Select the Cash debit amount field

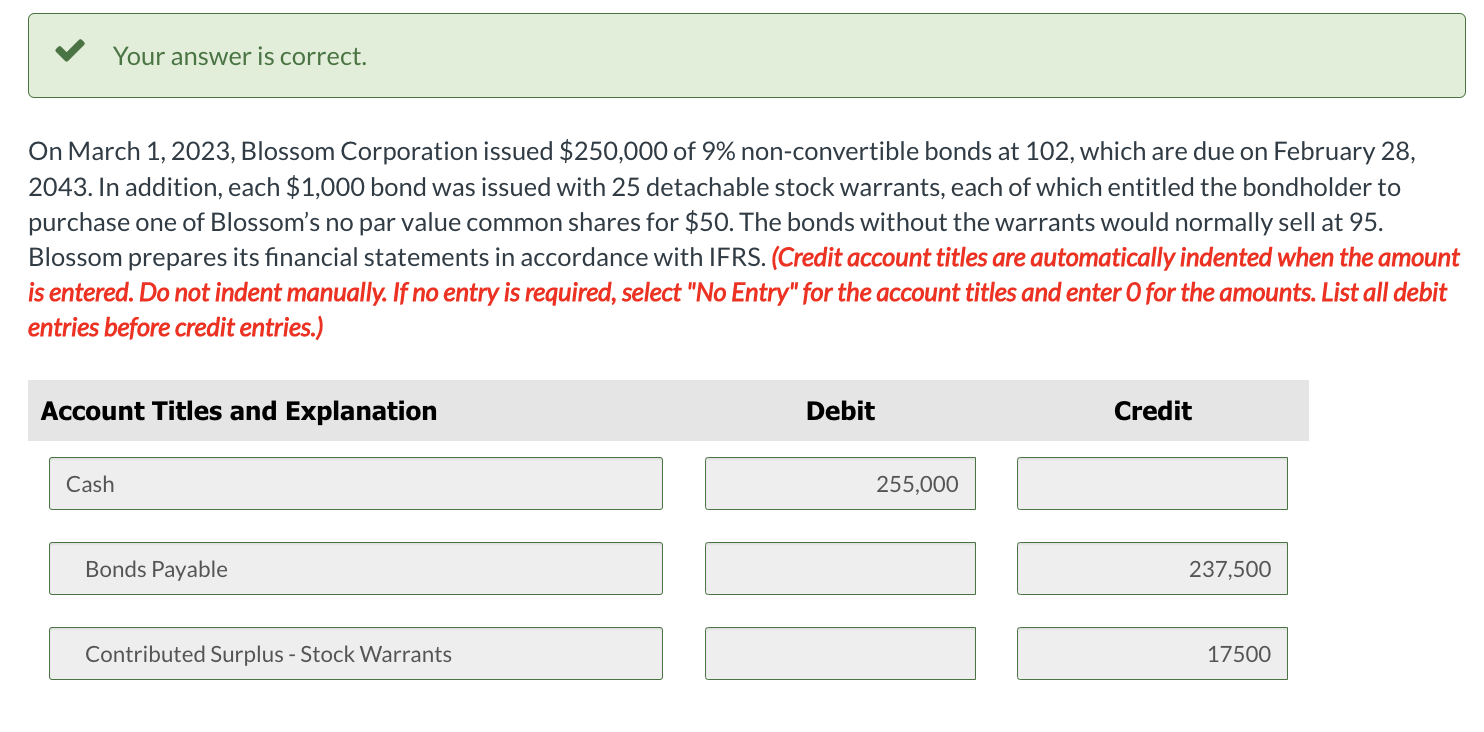[840, 483]
